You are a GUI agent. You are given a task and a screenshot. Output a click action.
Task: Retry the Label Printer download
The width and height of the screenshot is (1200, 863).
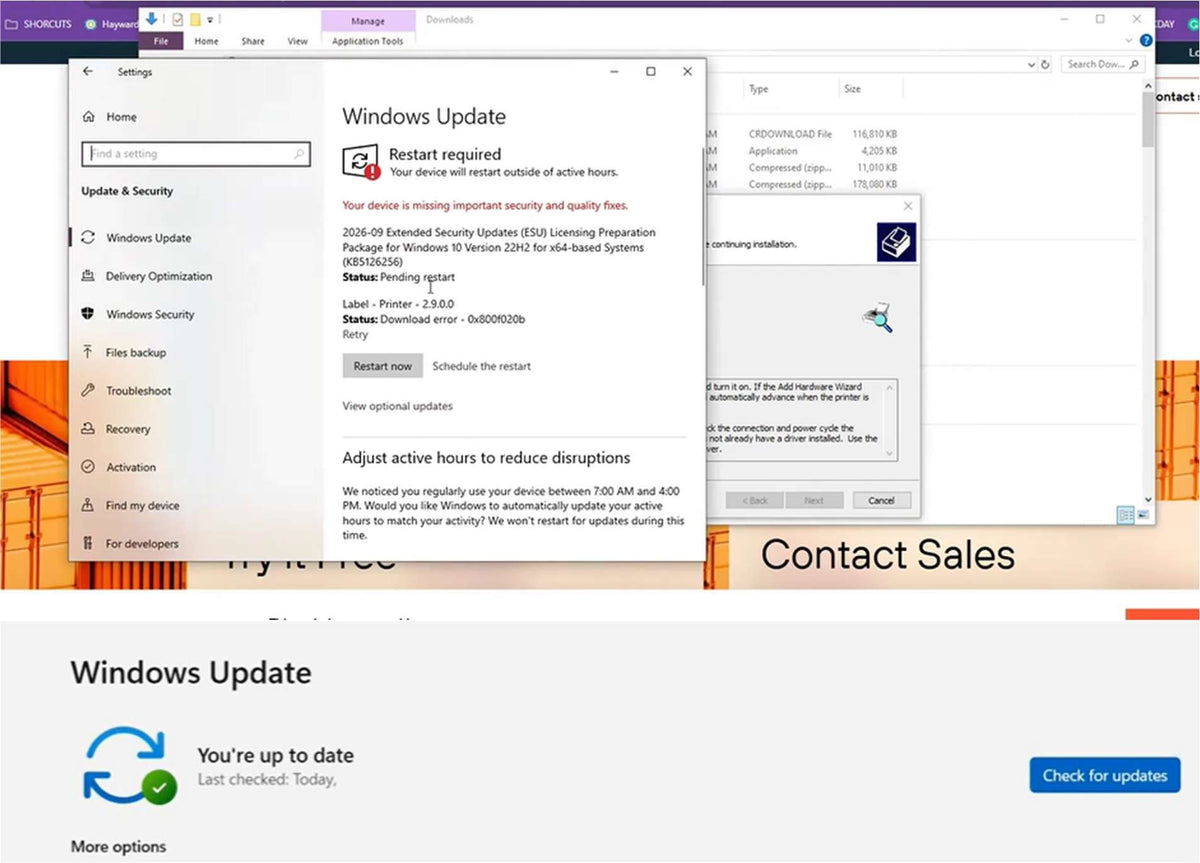point(355,335)
